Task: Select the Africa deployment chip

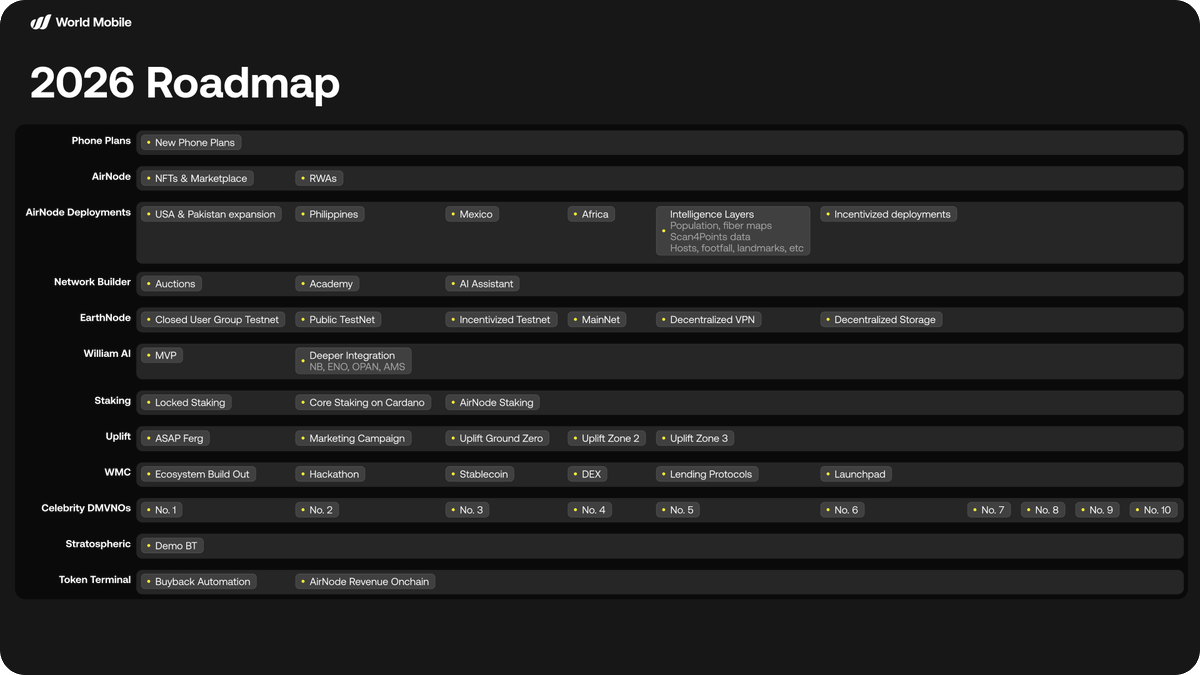Action: pos(591,215)
